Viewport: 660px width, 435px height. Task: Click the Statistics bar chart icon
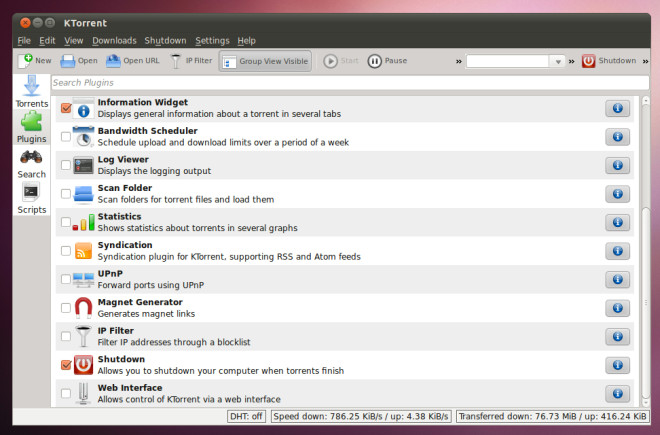click(x=83, y=222)
